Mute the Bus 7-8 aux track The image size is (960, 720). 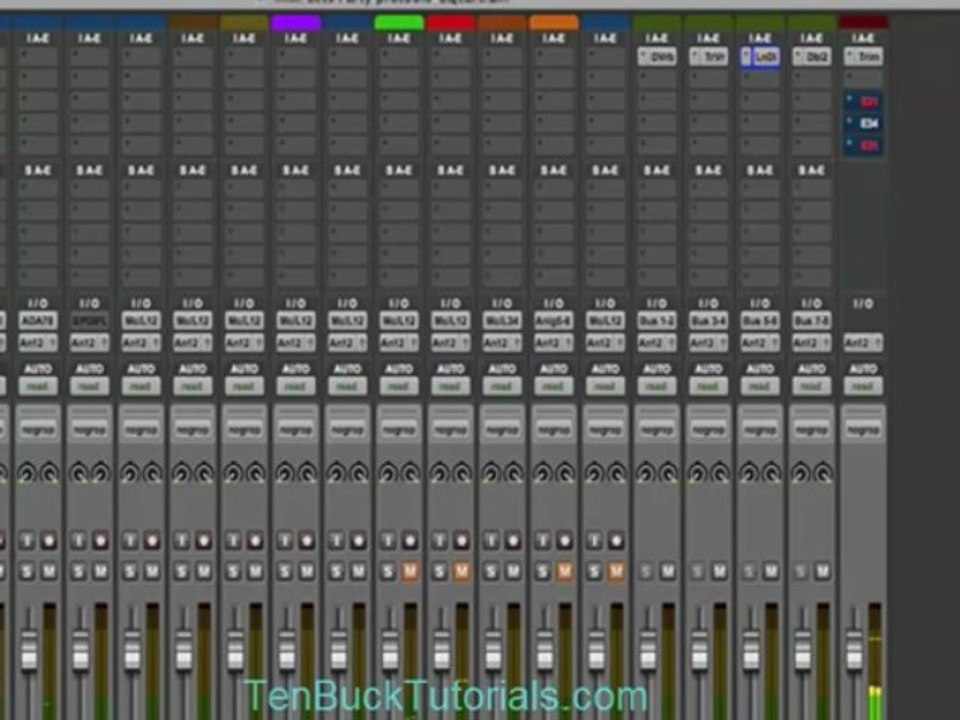tap(822, 572)
